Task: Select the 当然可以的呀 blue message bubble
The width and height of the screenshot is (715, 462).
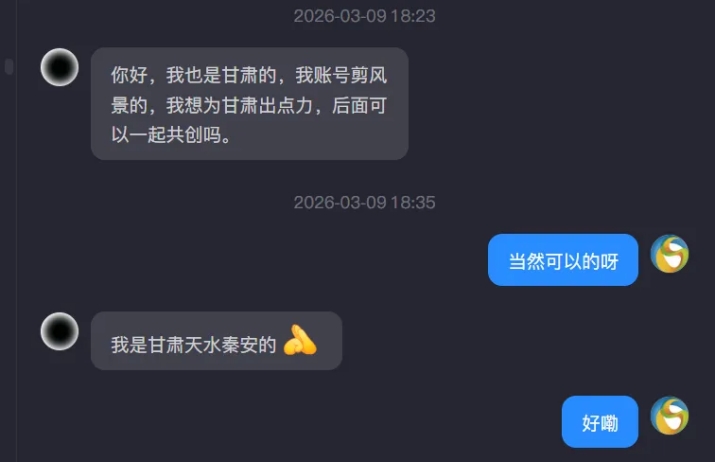Action: click(563, 260)
